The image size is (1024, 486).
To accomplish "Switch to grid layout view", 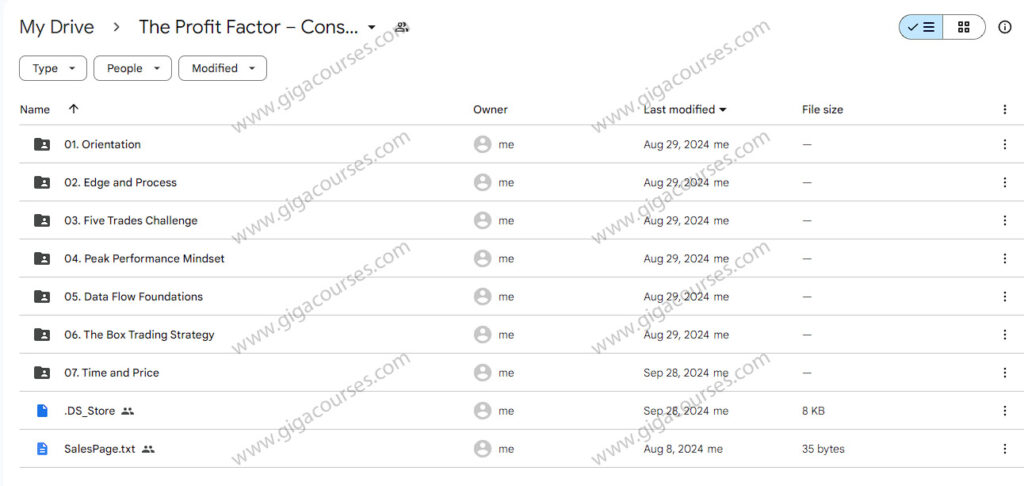I will [964, 27].
